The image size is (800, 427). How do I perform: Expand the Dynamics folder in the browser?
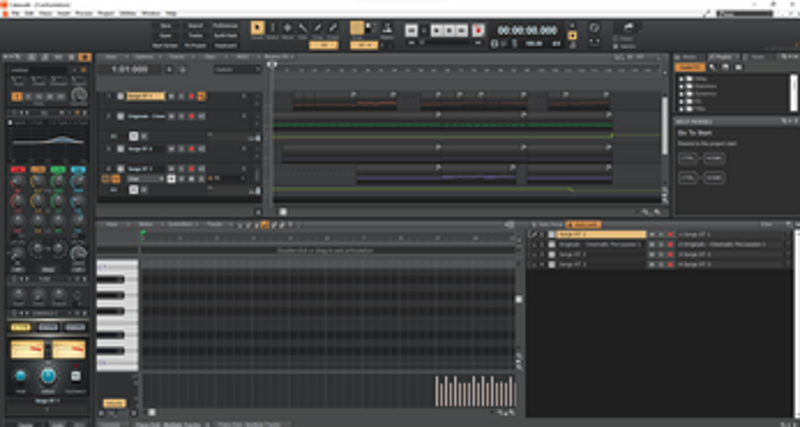point(682,94)
